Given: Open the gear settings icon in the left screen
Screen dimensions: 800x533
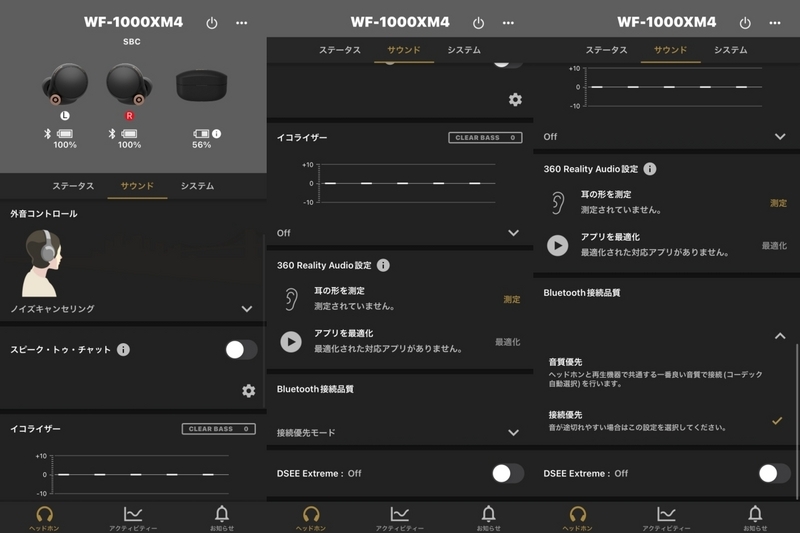Looking at the screenshot, I should click(x=248, y=391).
